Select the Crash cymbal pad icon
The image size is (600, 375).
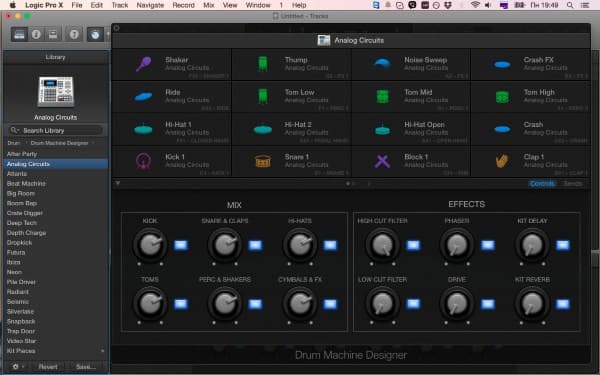click(502, 129)
